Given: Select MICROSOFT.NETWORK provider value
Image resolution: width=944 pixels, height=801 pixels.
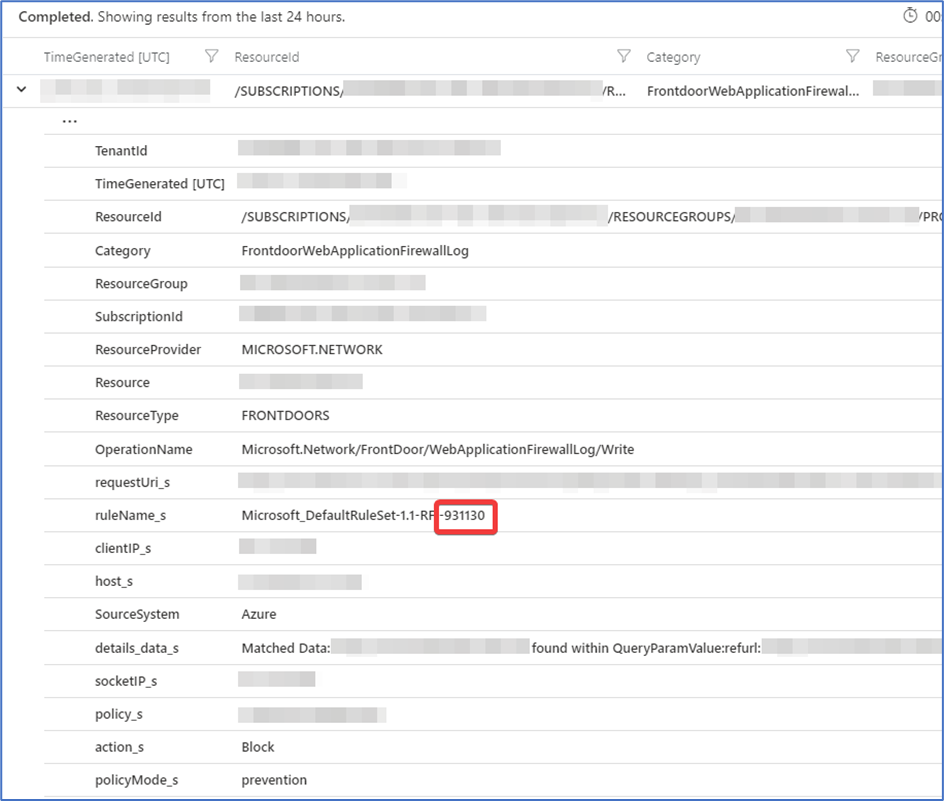Looking at the screenshot, I should [x=312, y=350].
